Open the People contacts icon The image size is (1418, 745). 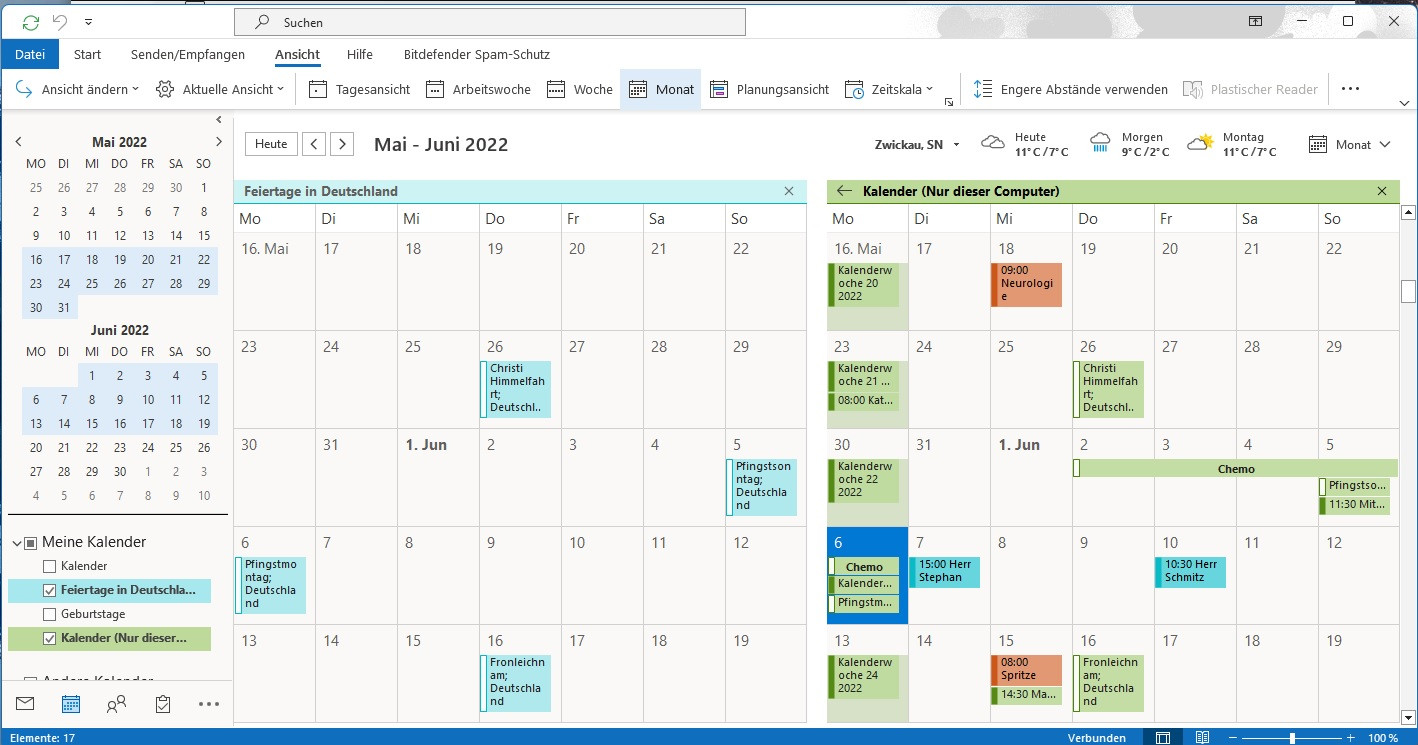coord(116,704)
